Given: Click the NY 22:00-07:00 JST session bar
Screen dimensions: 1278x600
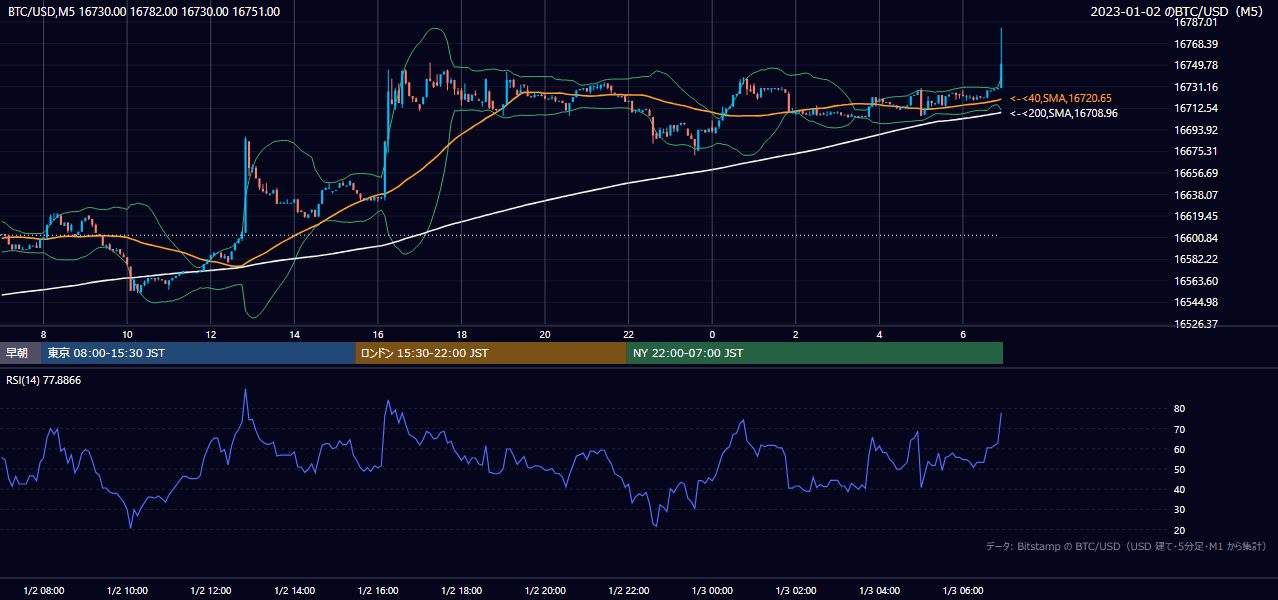Looking at the screenshot, I should click(x=815, y=353).
